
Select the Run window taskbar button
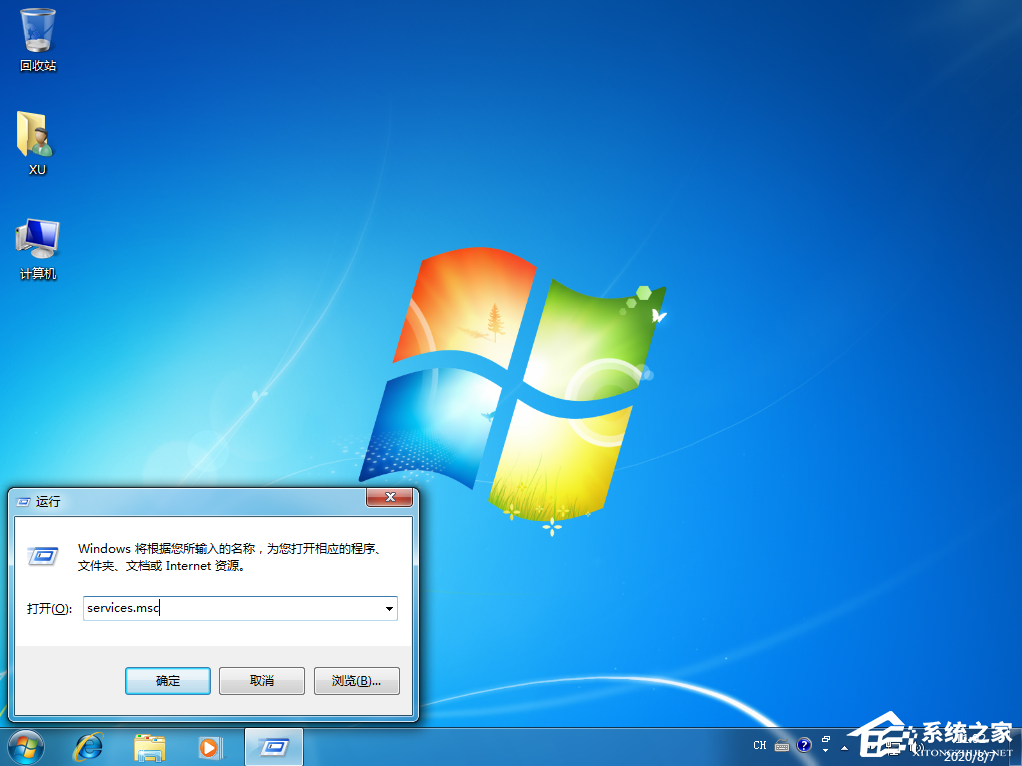[x=273, y=747]
